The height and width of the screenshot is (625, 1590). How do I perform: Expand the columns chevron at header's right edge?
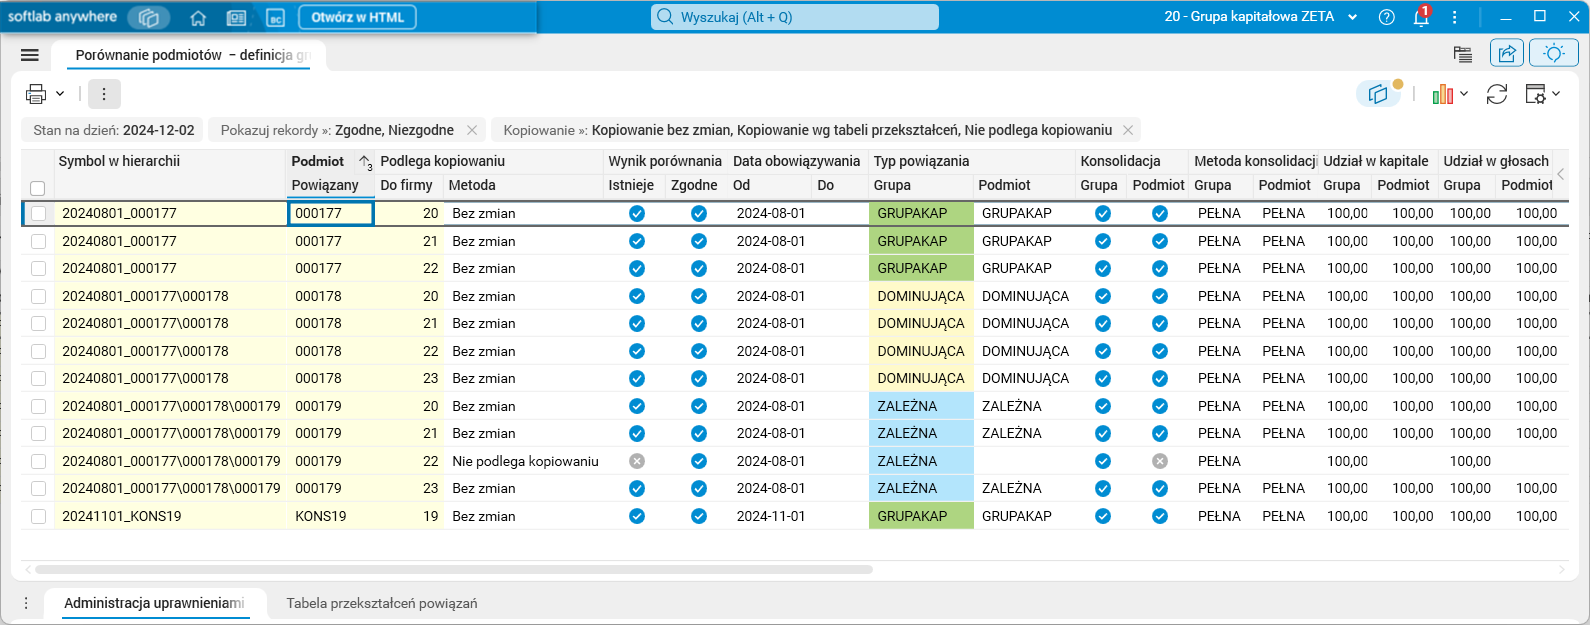(1560, 173)
